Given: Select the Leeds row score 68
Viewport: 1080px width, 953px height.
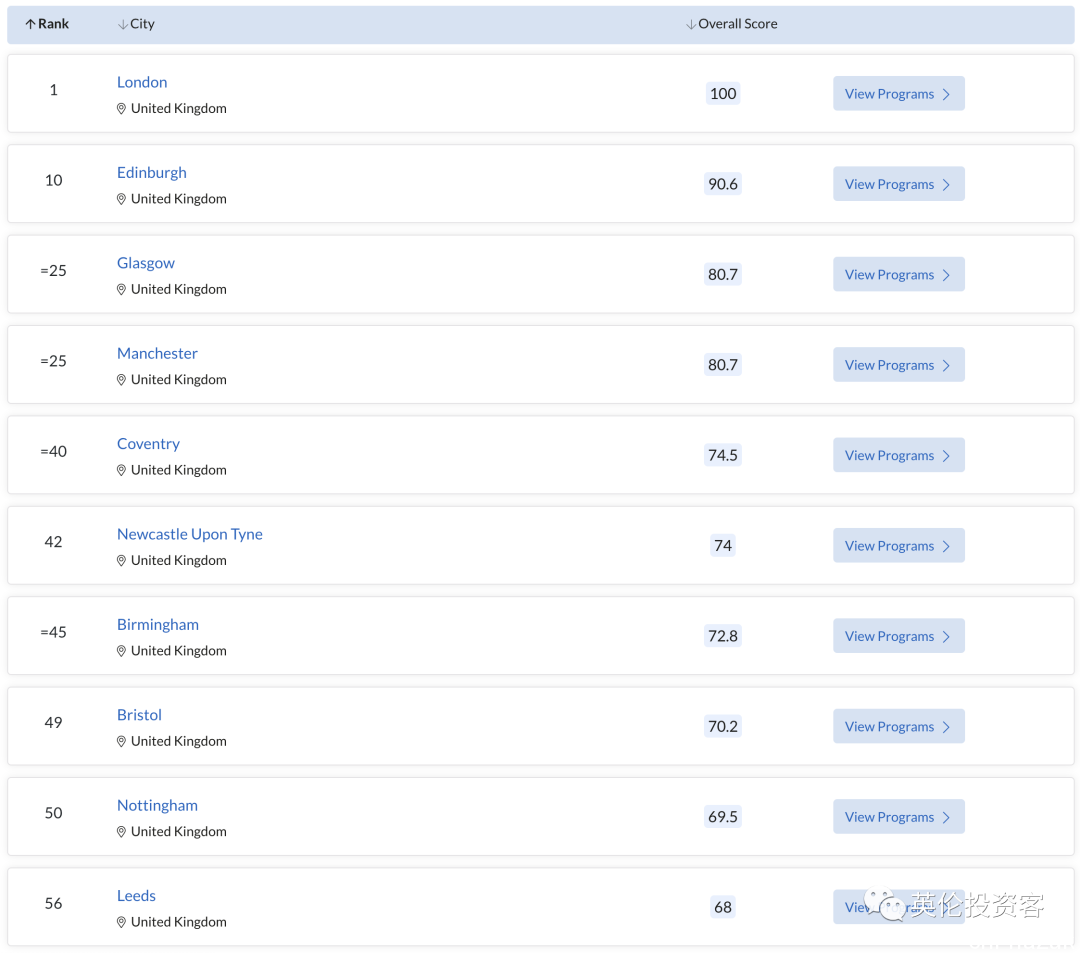Looking at the screenshot, I should [723, 908].
